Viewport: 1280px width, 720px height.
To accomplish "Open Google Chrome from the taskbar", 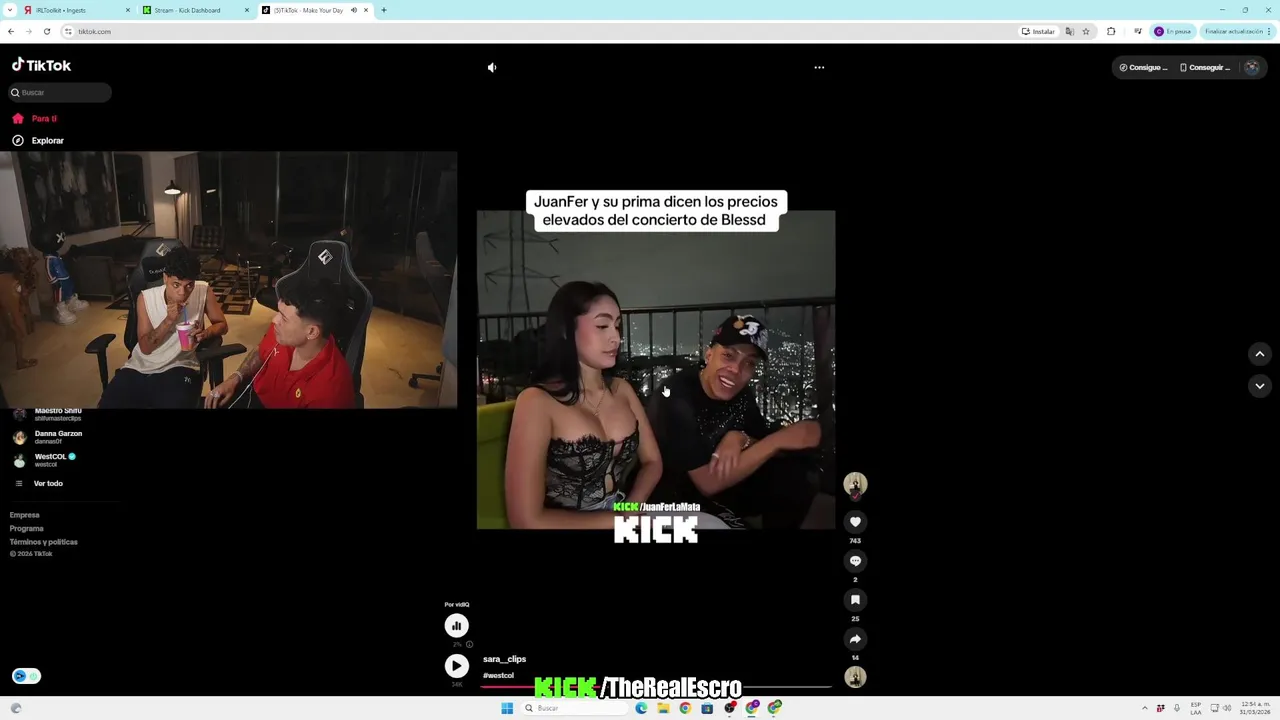I will (x=685, y=708).
